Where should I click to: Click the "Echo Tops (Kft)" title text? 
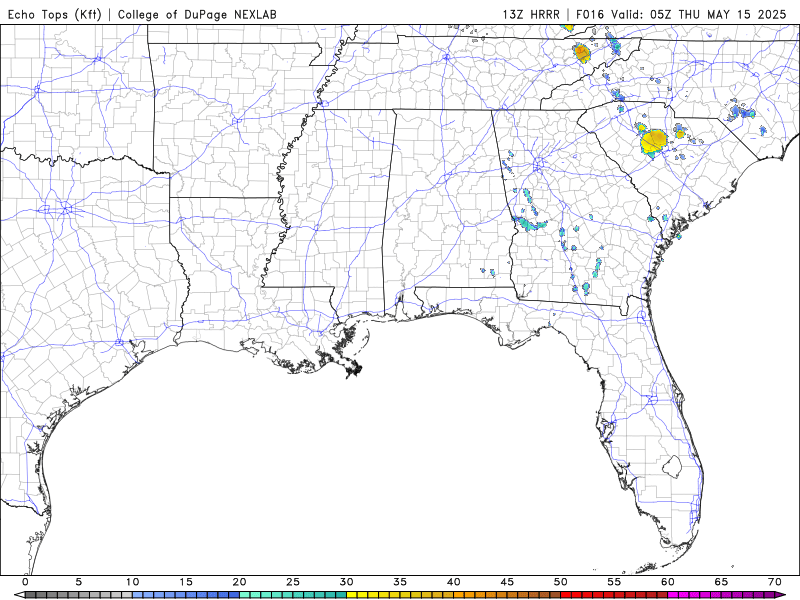pos(55,14)
